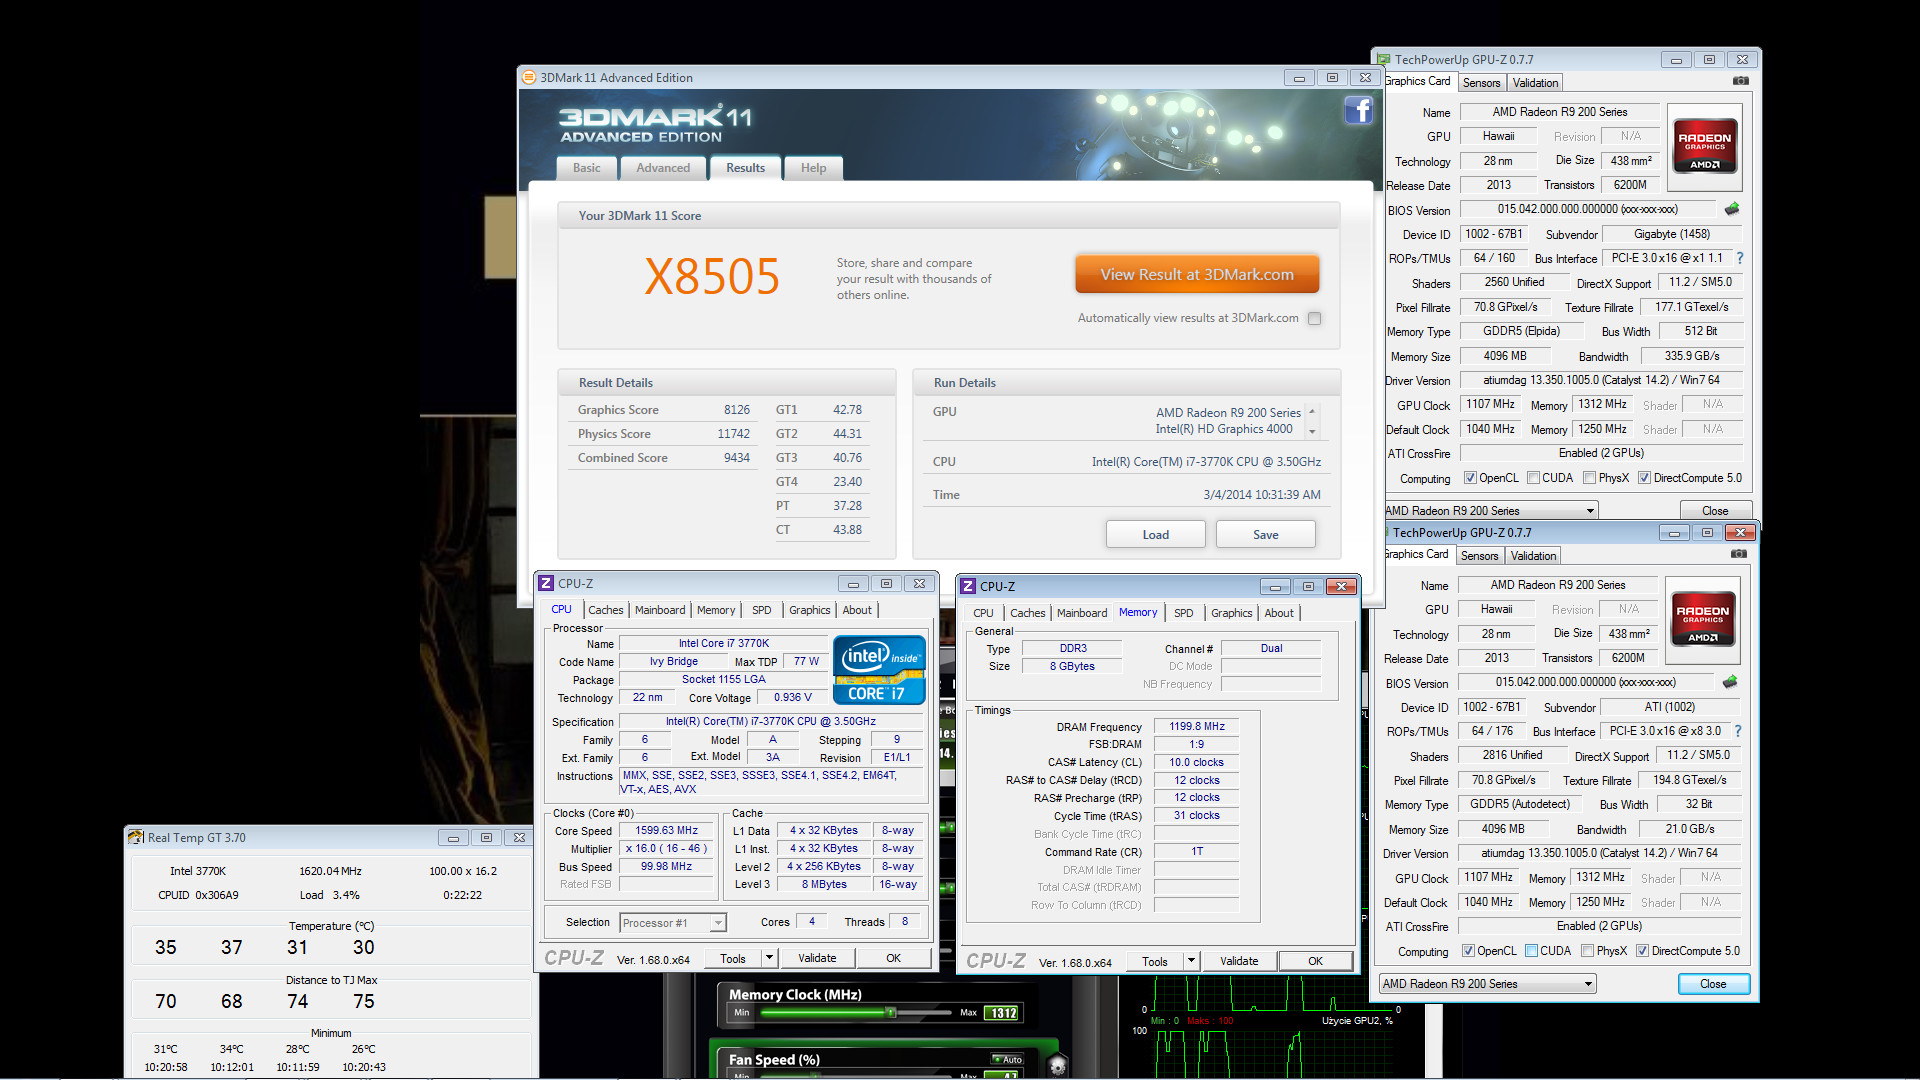Click the BIOS save chip icon in upper GPU-Z

coord(1732,209)
